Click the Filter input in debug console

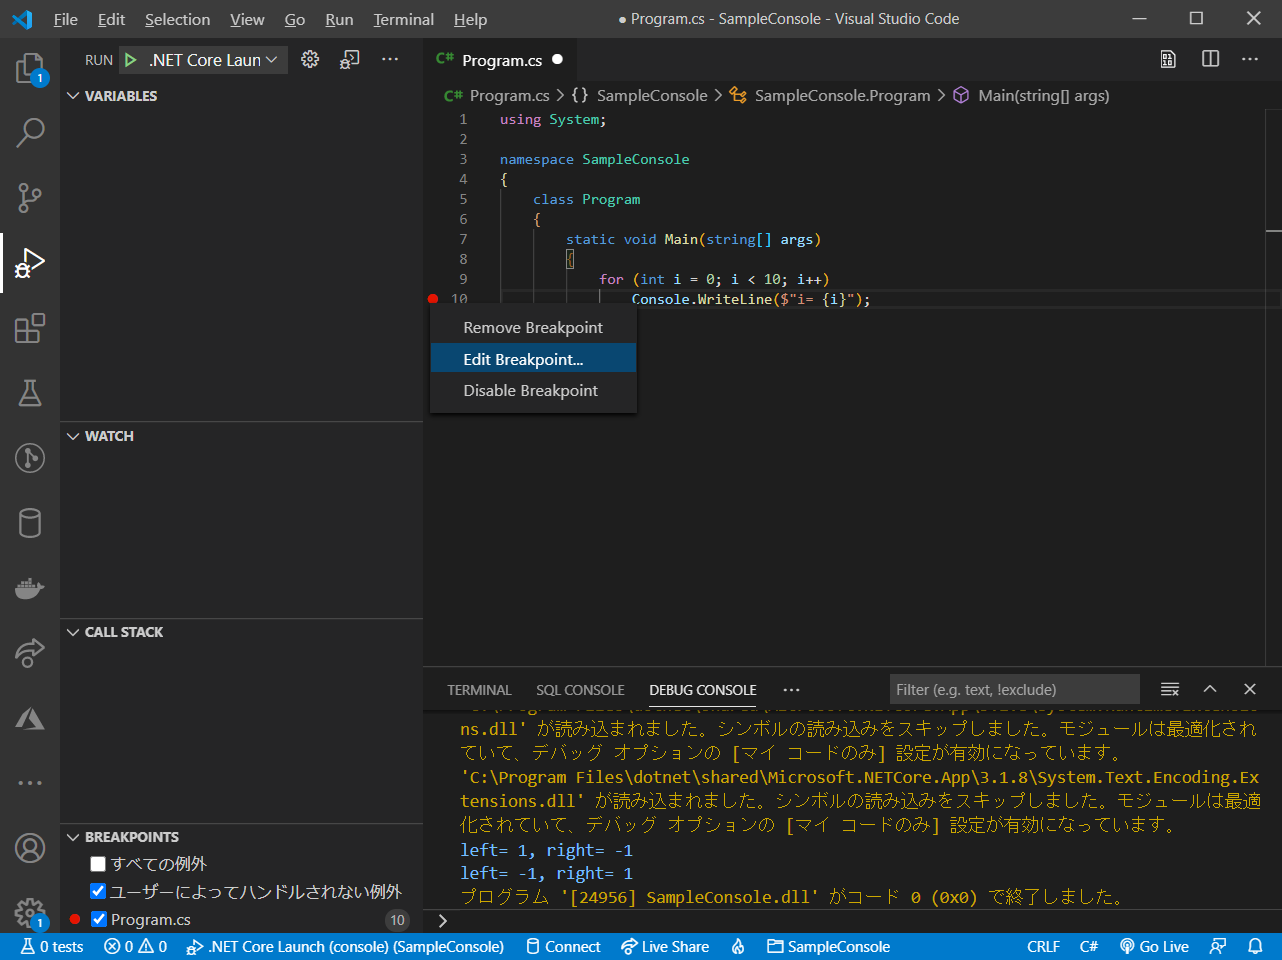pos(1014,689)
